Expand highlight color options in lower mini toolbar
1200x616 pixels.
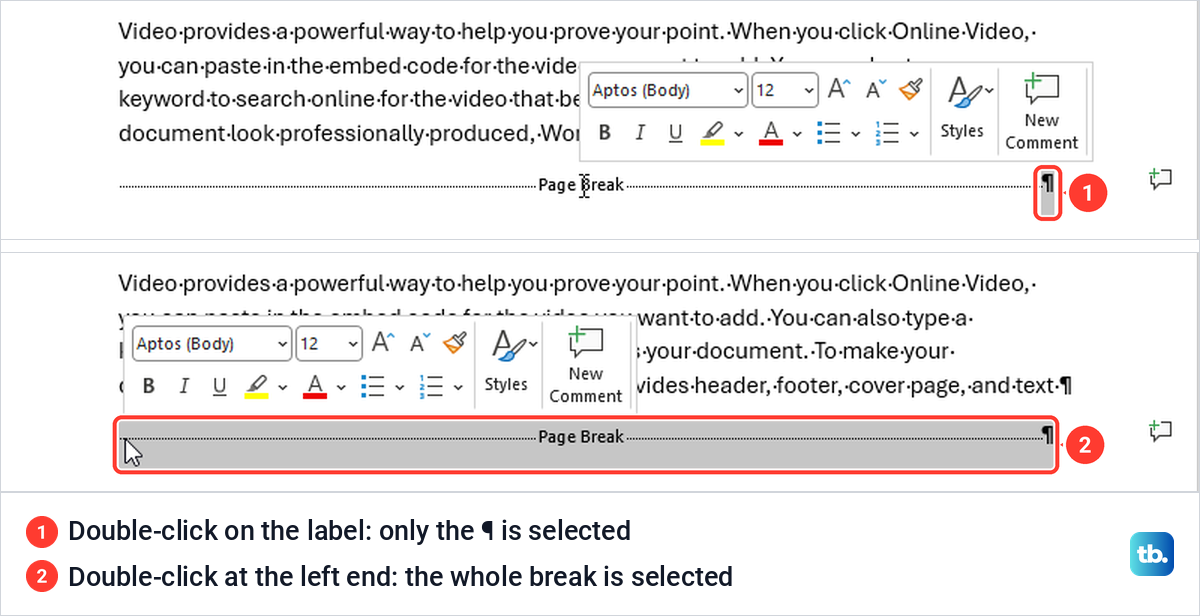coord(283,387)
